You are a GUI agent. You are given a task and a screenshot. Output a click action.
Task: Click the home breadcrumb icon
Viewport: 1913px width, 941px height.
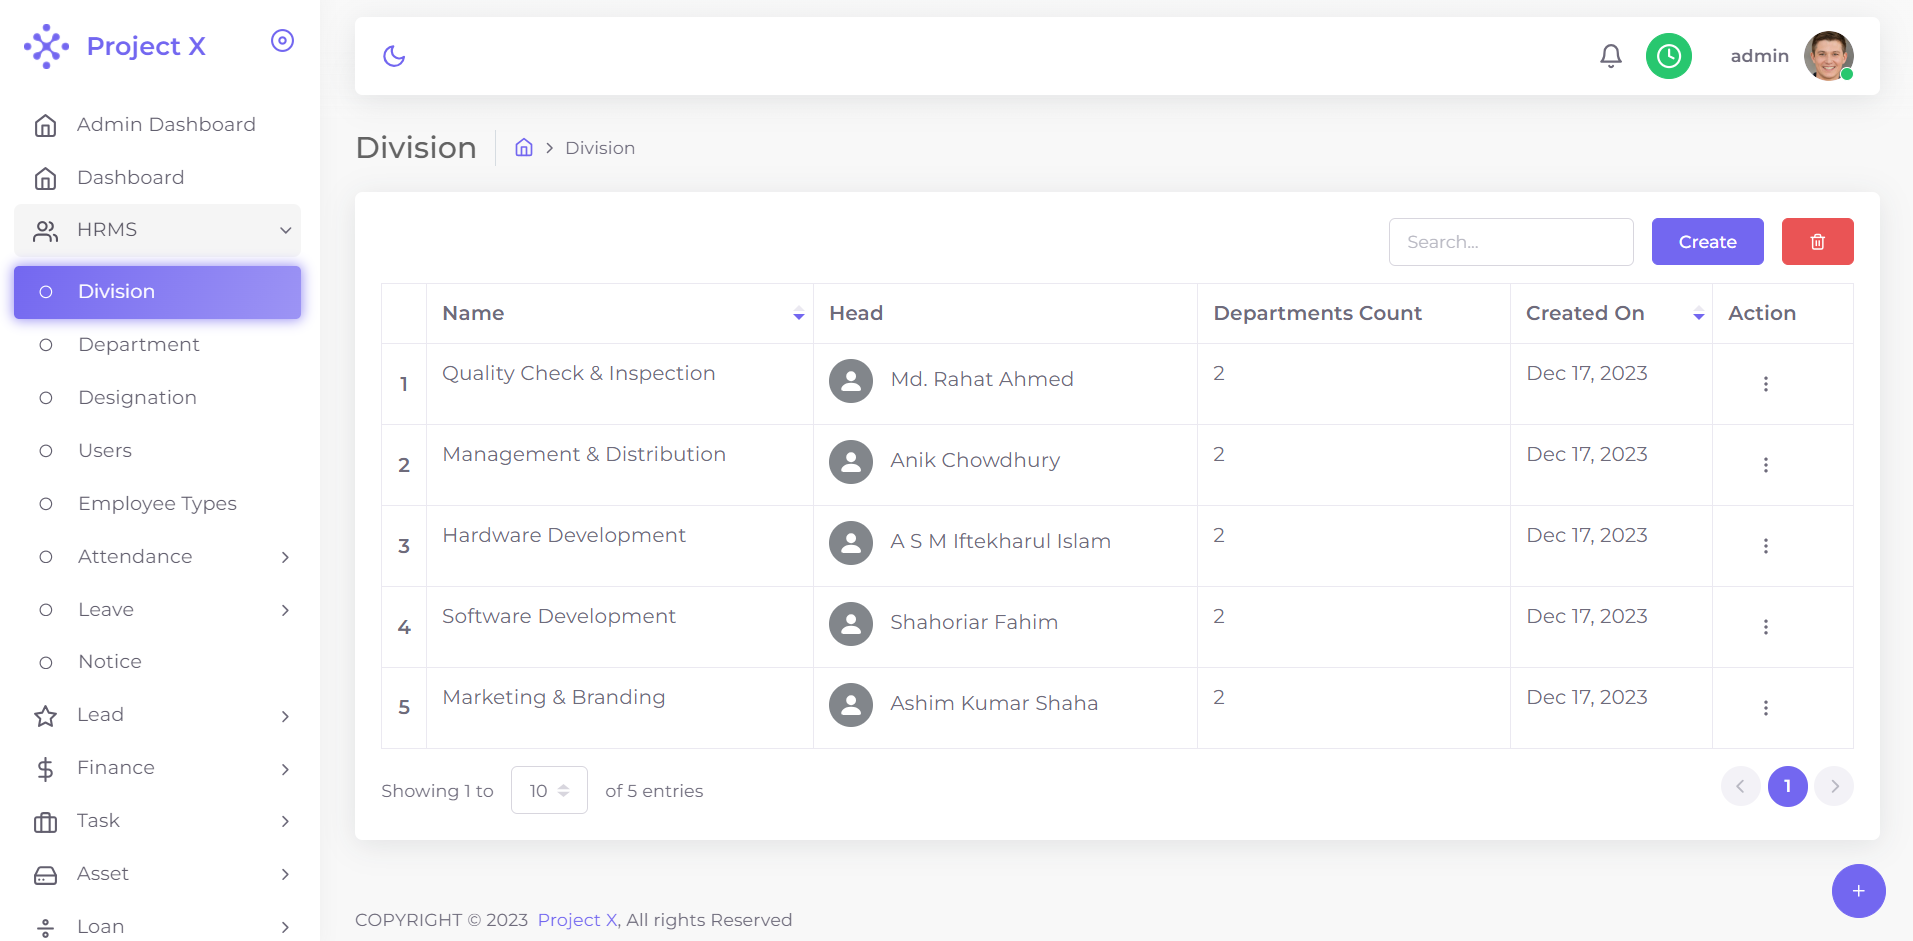coord(524,148)
